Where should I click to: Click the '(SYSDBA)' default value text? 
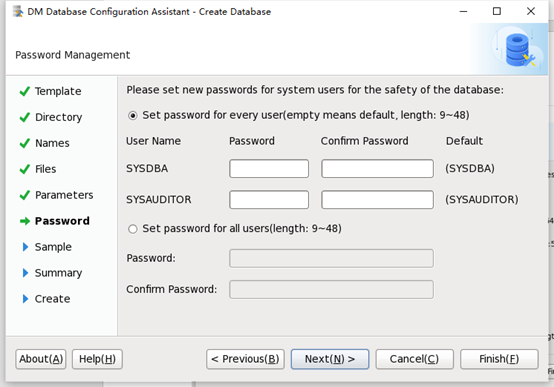point(470,169)
